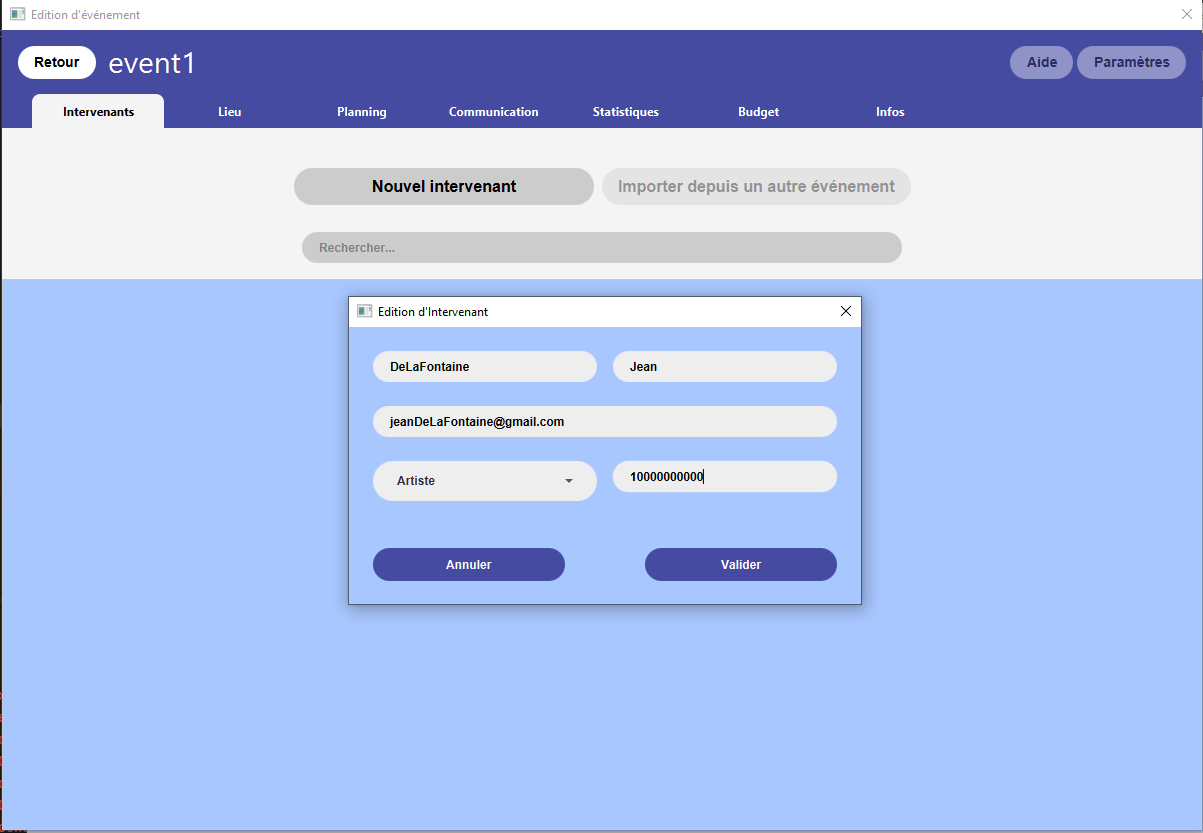Open the Aide help button
The image size is (1203, 833).
pyautogui.click(x=1042, y=62)
